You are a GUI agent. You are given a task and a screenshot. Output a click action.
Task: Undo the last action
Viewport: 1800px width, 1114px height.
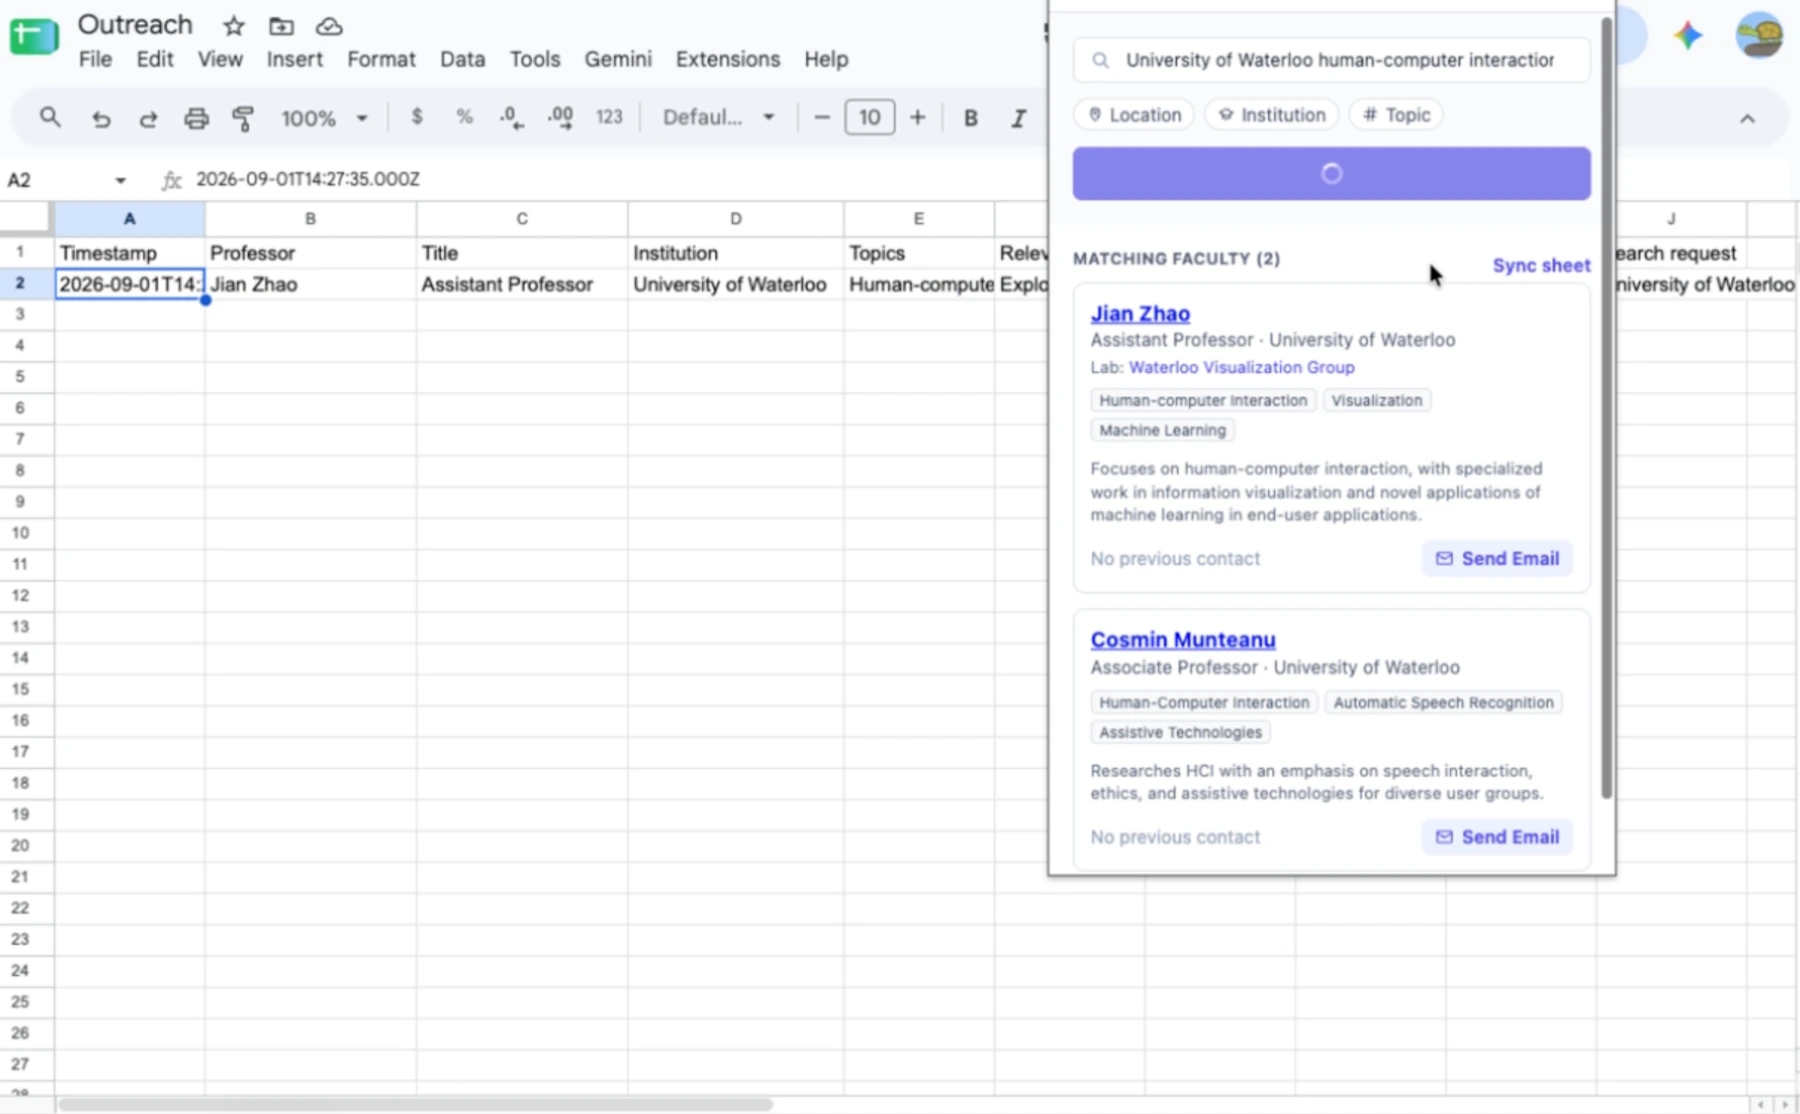[x=101, y=118]
